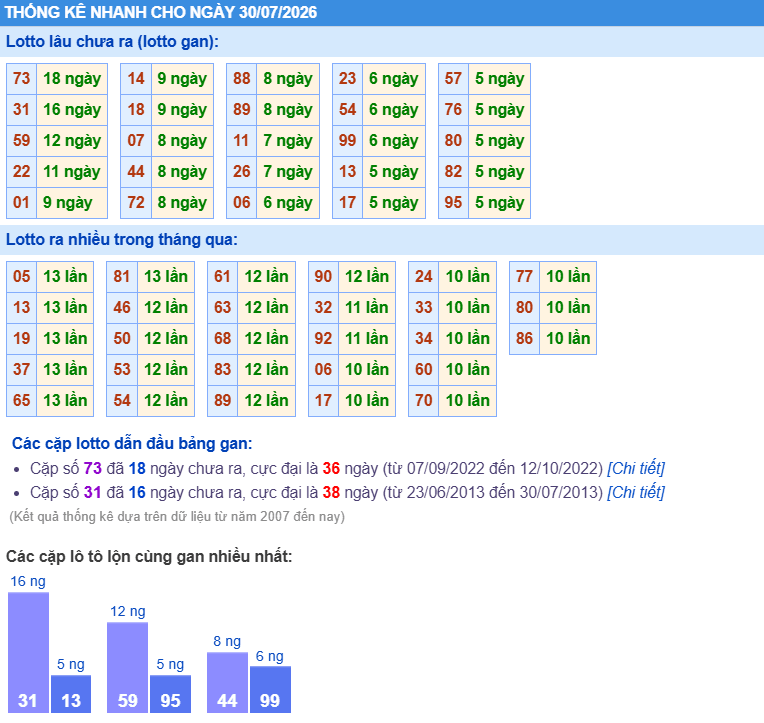Click number 77 in the frequent lotto table
Image resolution: width=764 pixels, height=723 pixels.
(524, 277)
